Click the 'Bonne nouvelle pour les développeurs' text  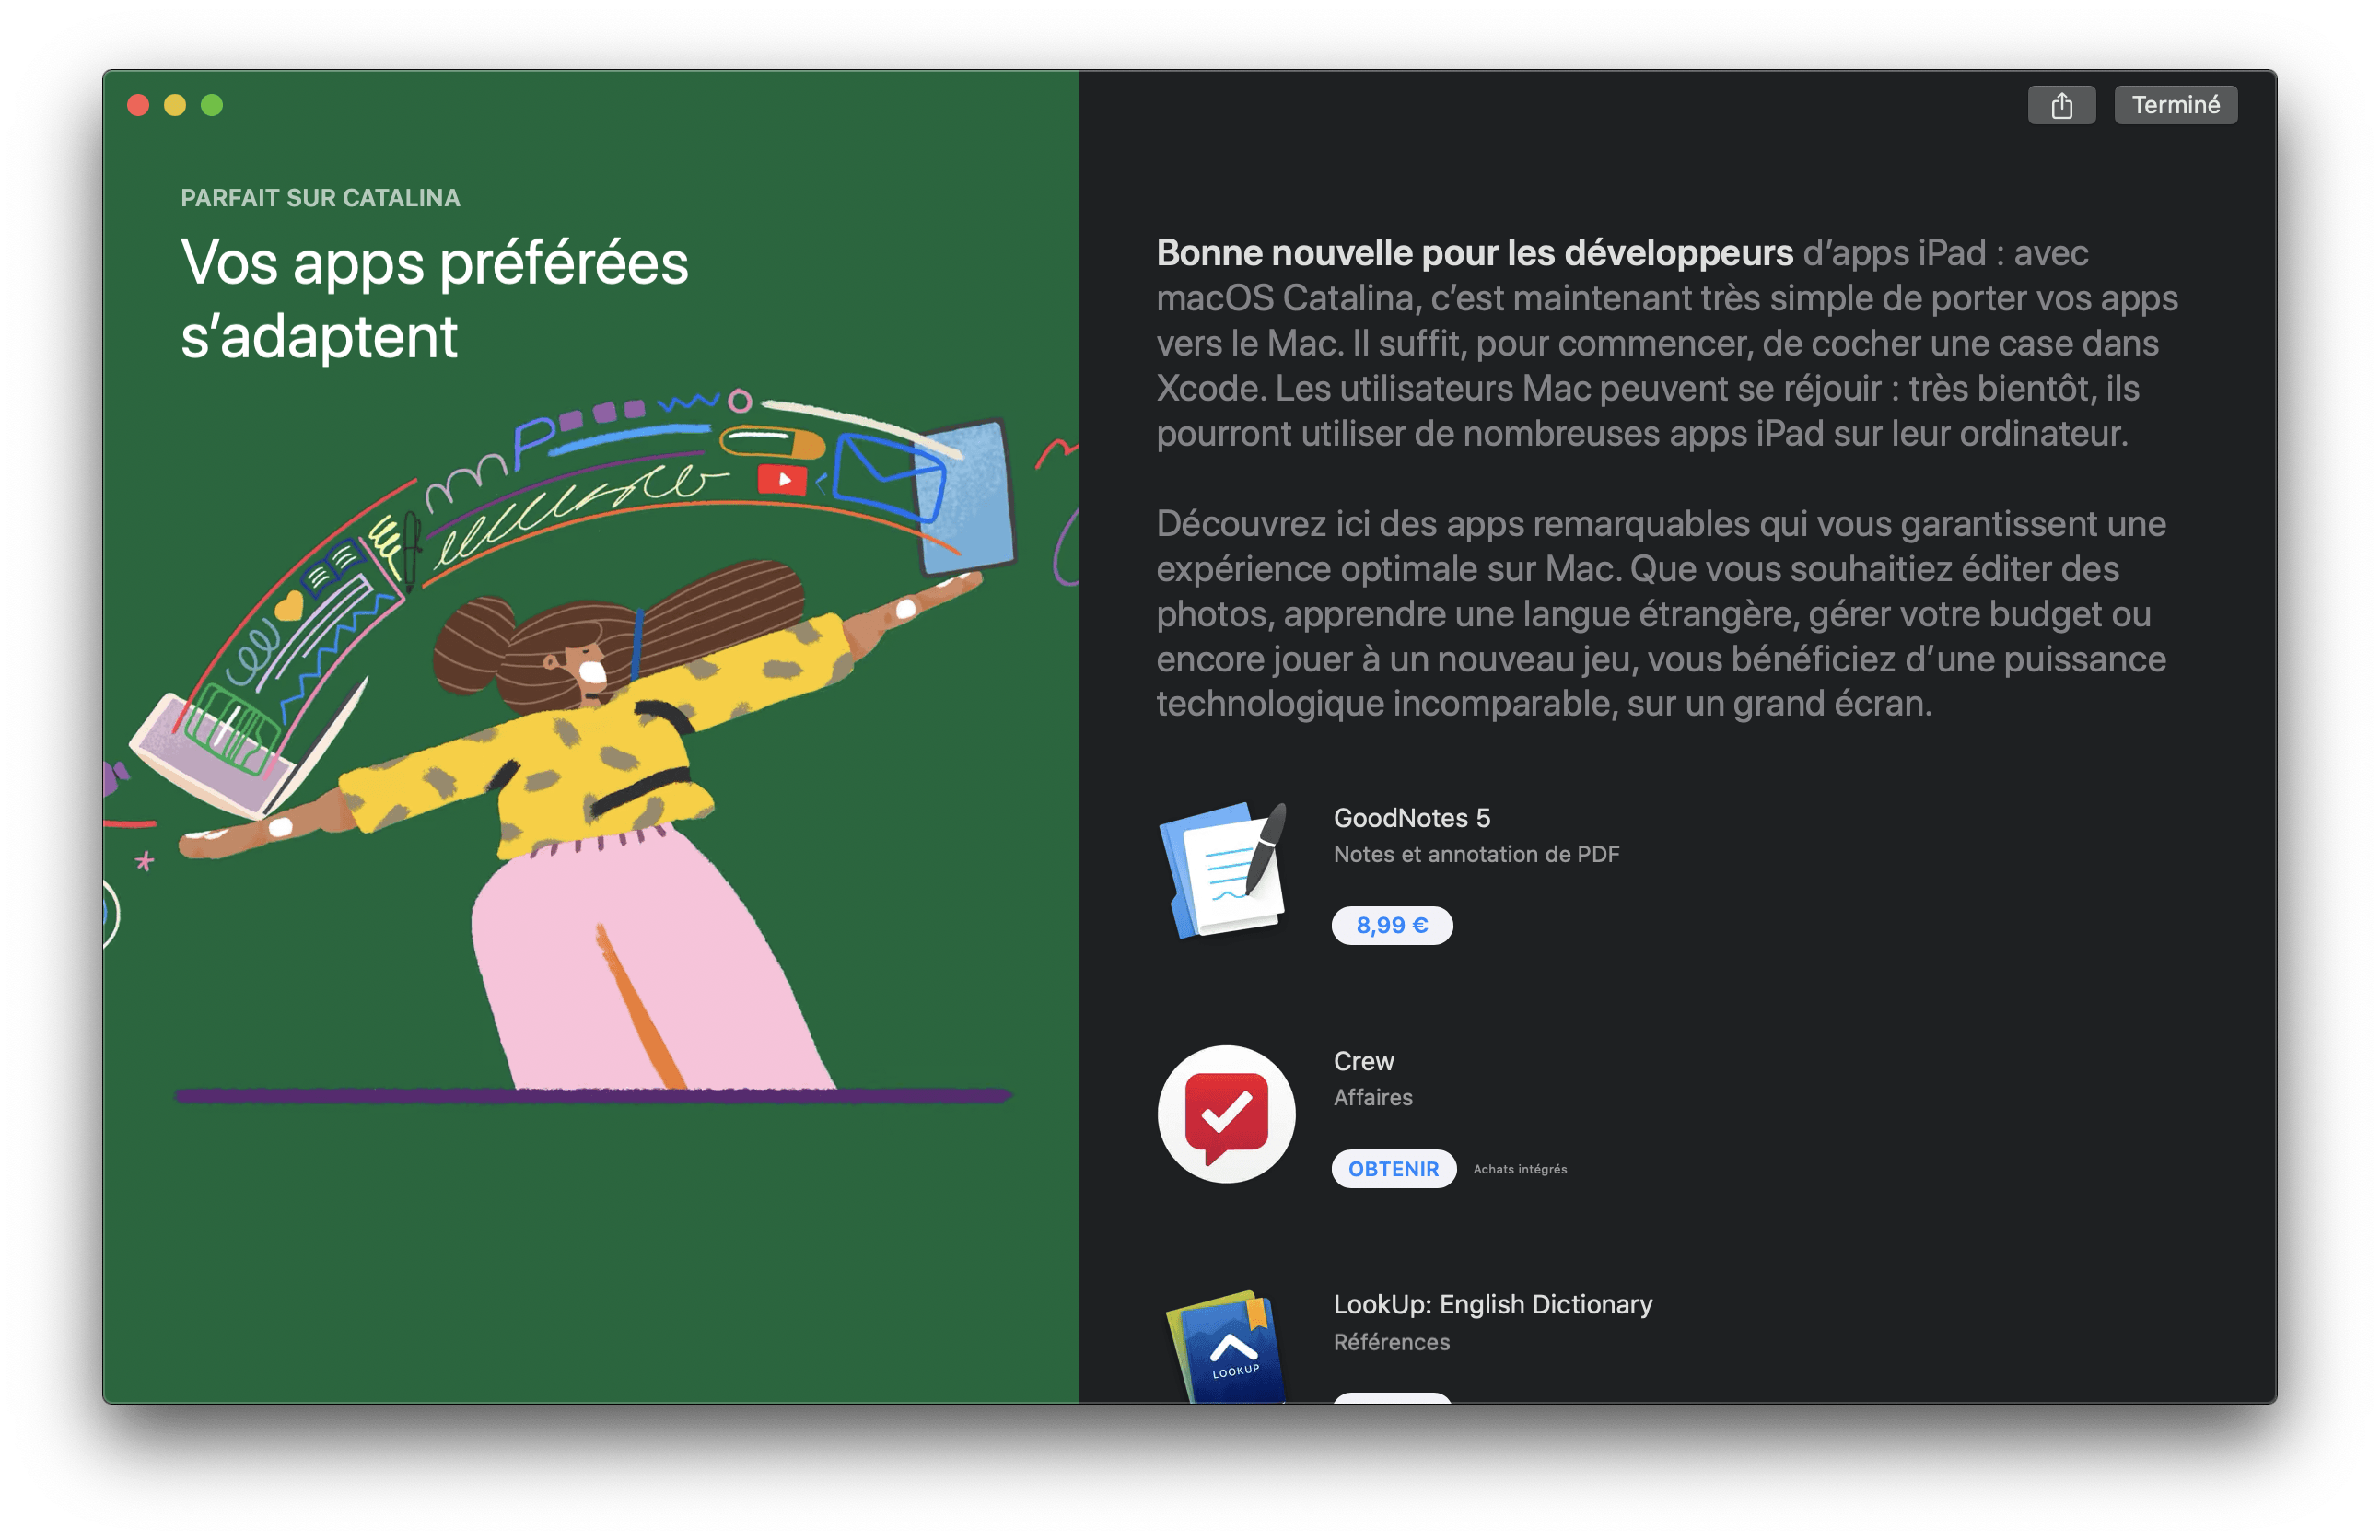pyautogui.click(x=1474, y=253)
